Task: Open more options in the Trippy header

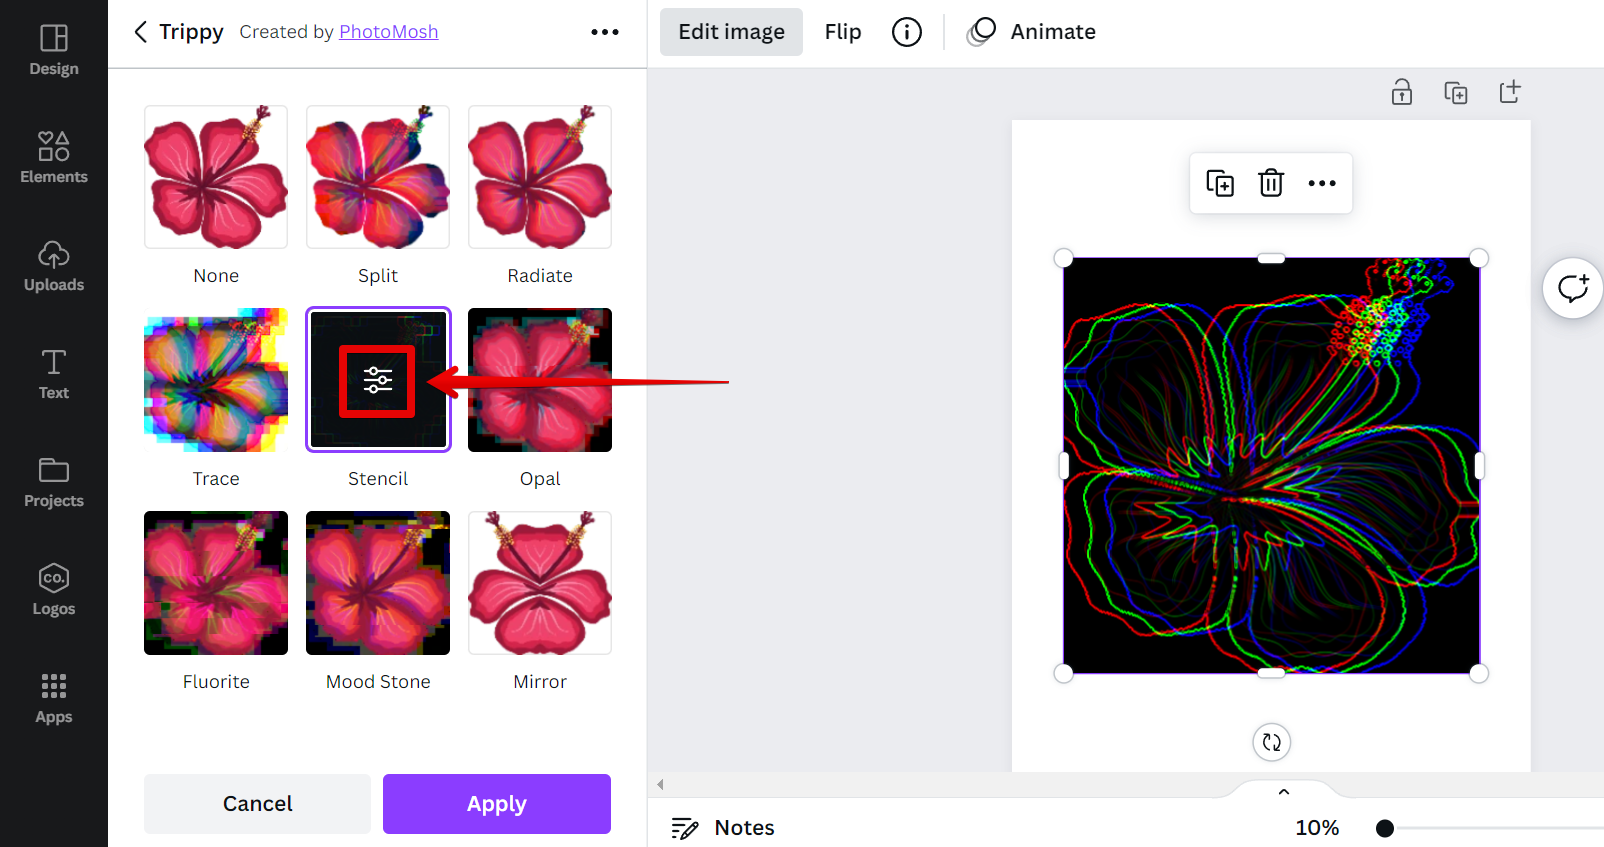Action: (604, 32)
